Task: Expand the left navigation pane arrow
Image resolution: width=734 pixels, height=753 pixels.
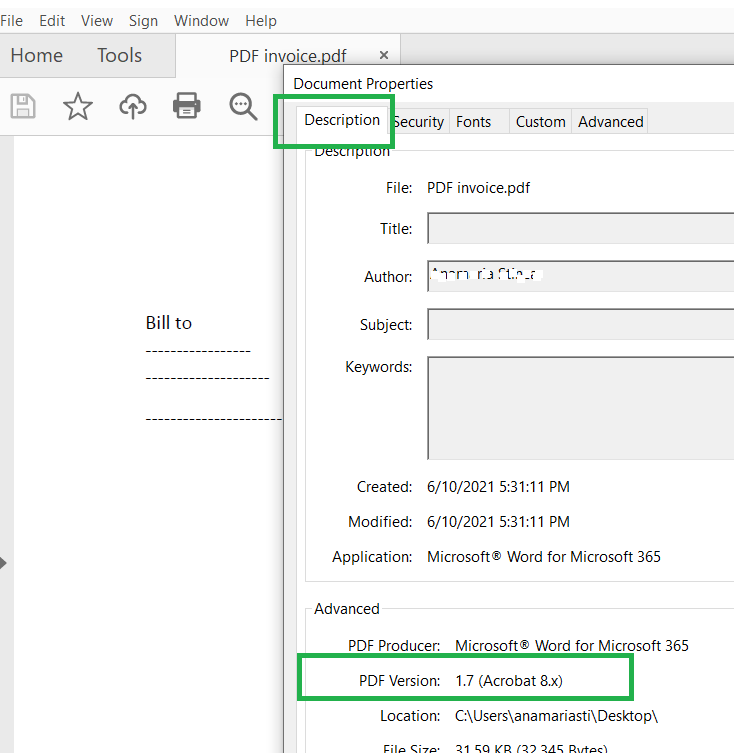Action: coord(4,563)
